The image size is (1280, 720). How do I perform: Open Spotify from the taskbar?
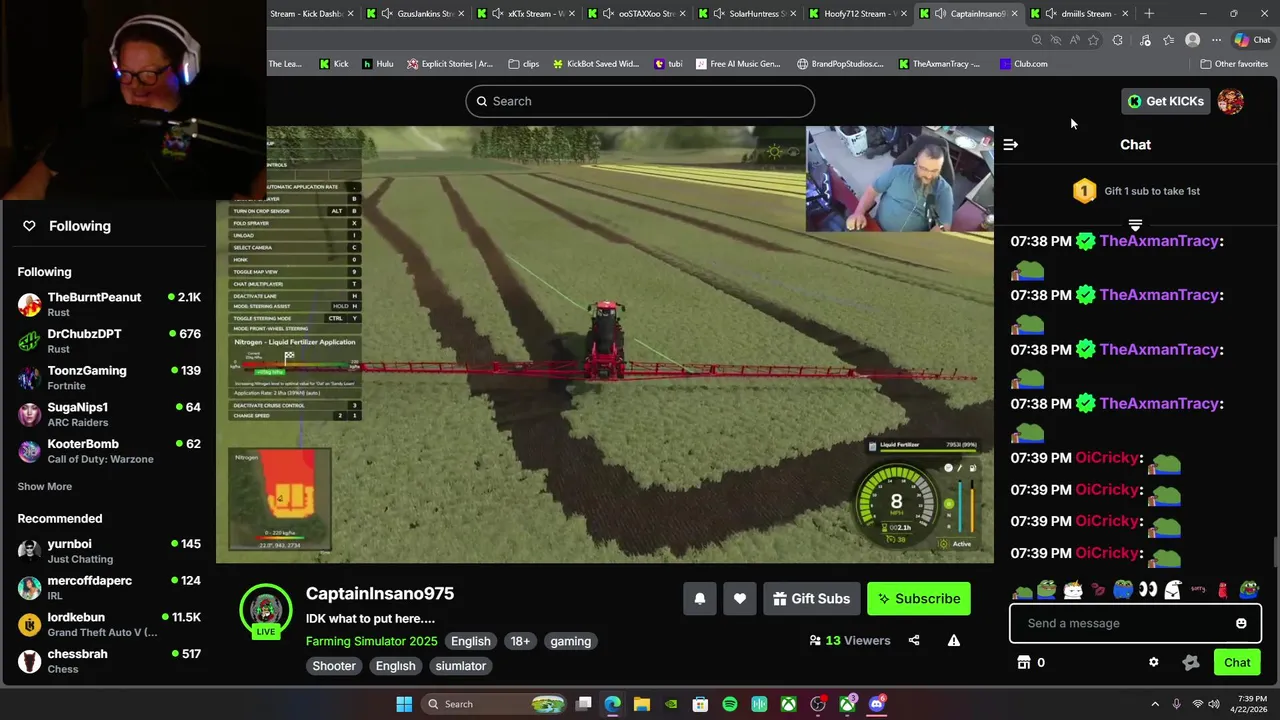point(730,704)
